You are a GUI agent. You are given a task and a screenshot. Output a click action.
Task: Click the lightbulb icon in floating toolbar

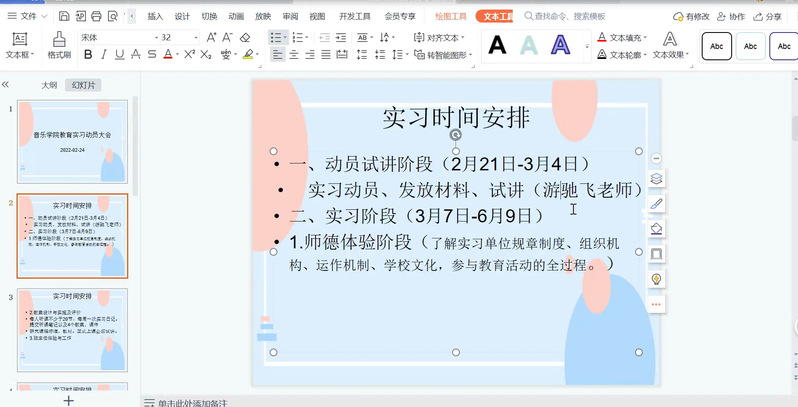point(656,279)
